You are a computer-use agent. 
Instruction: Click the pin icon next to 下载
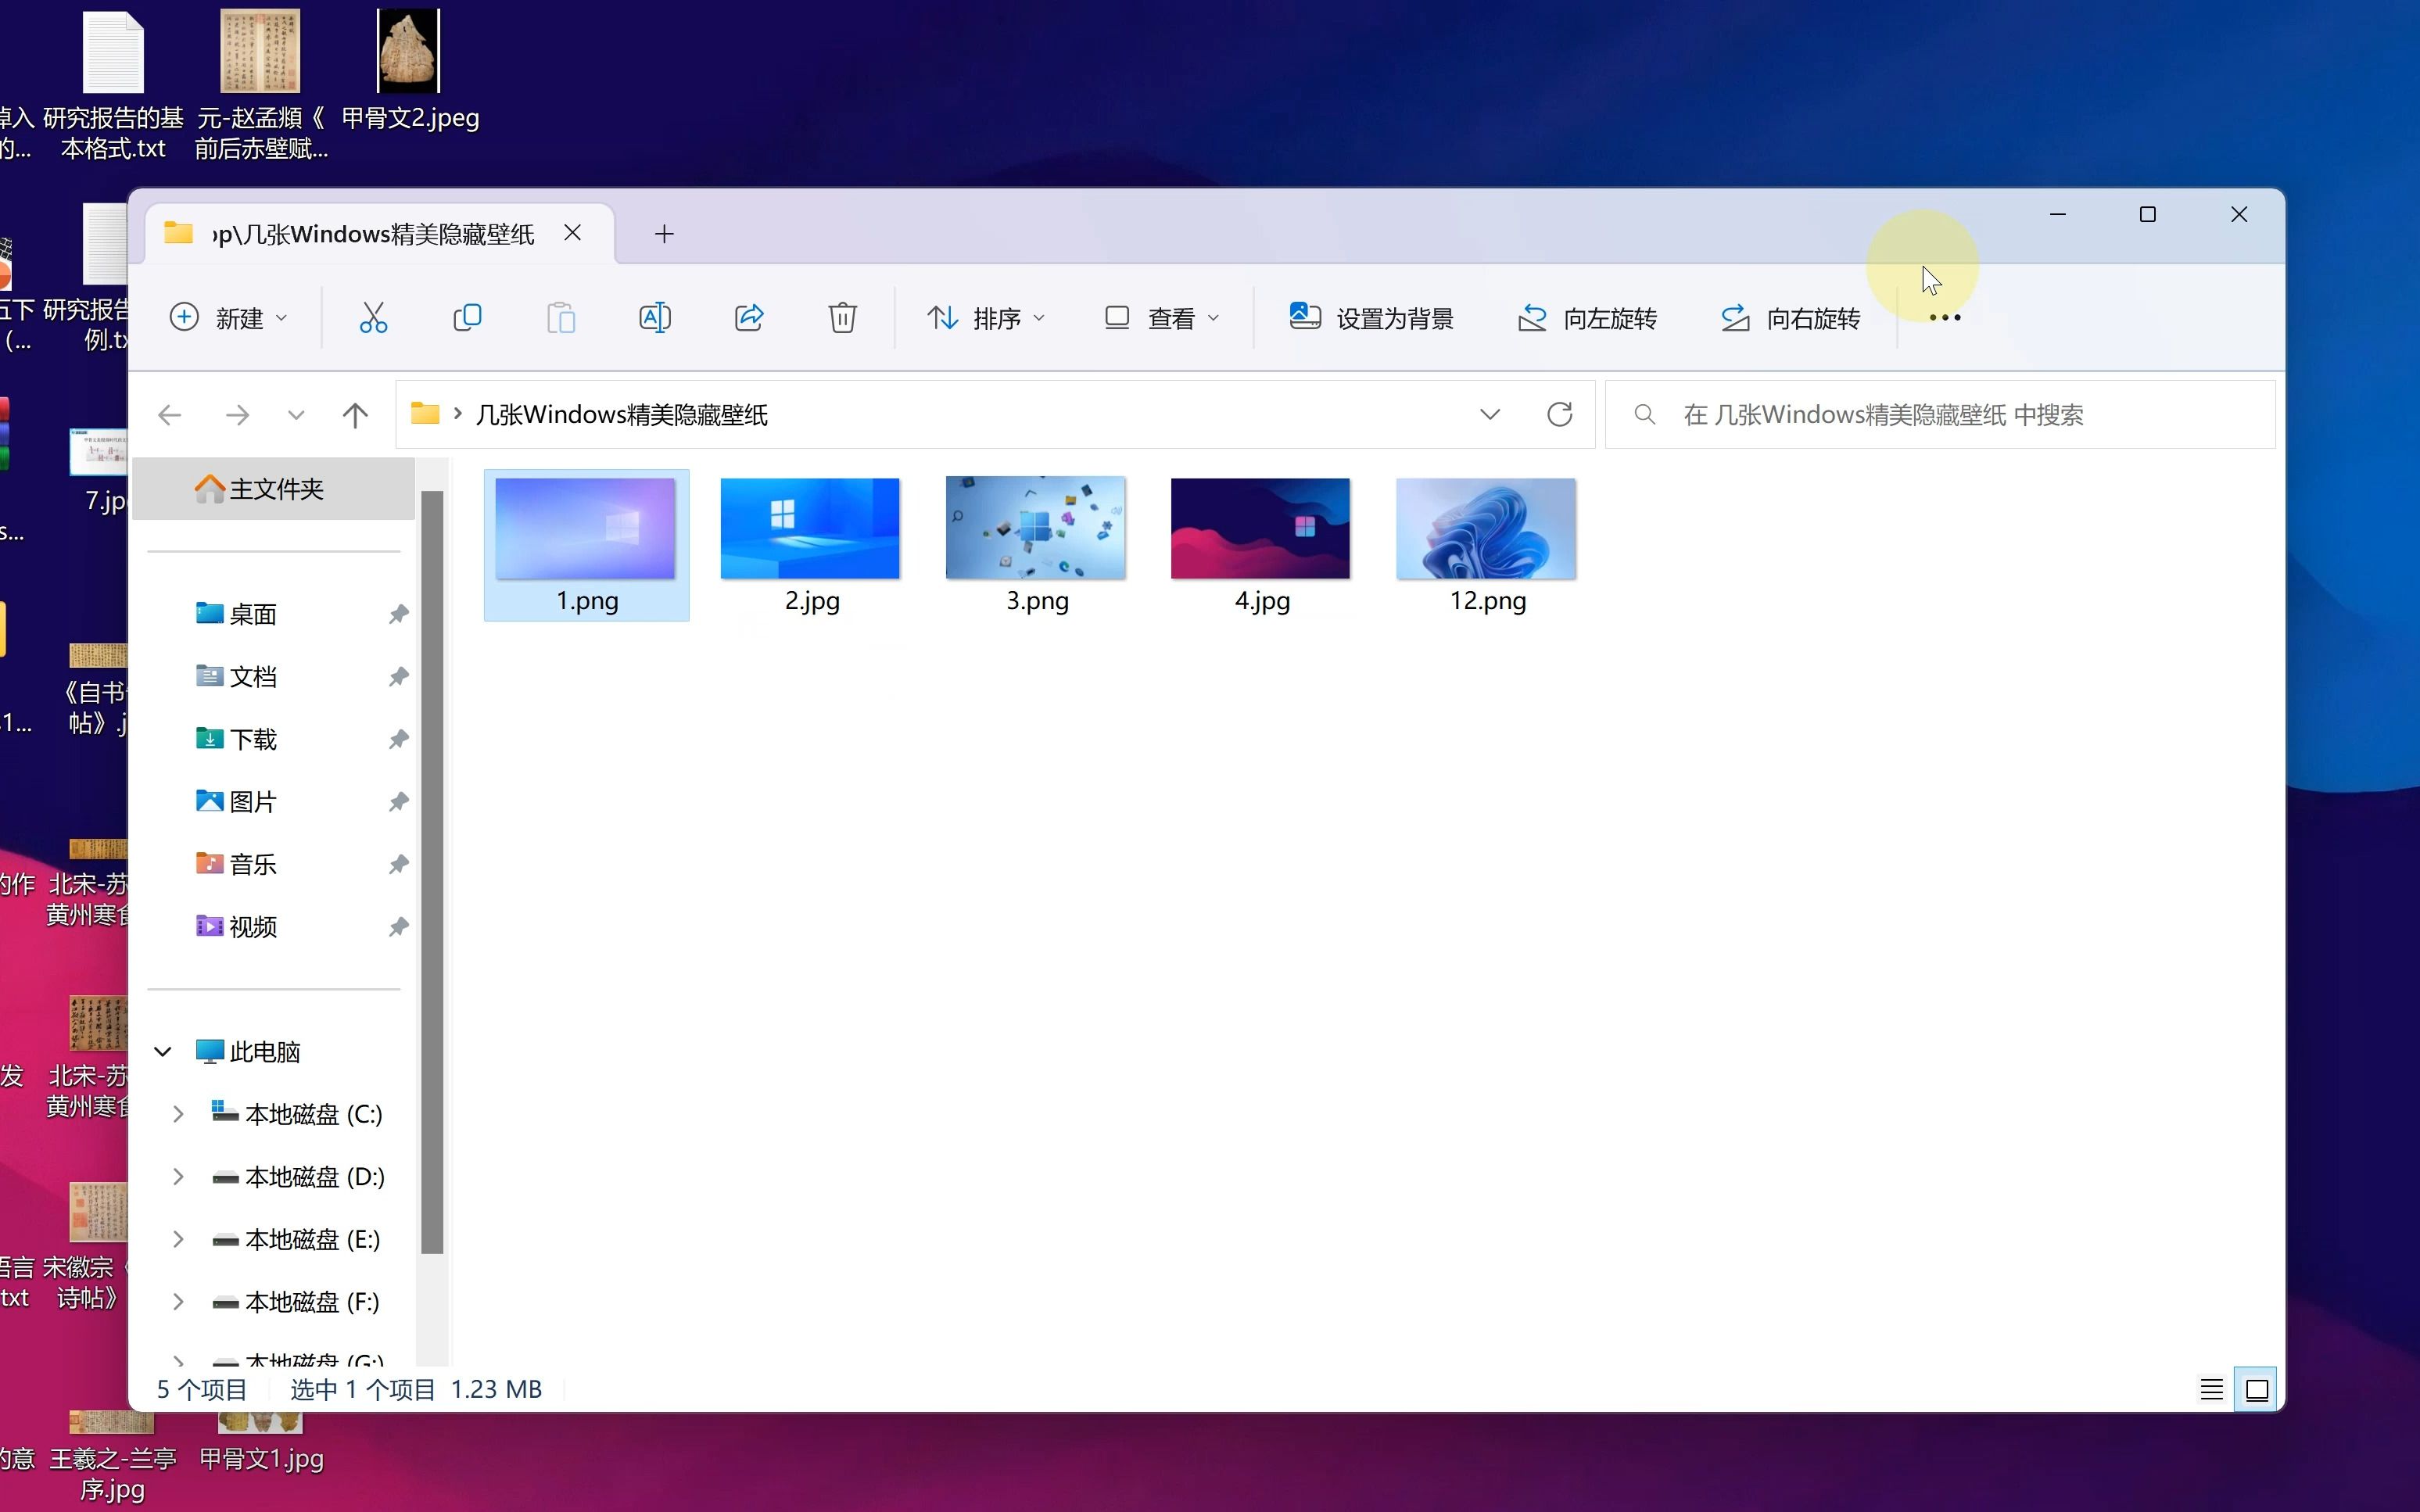pos(398,739)
